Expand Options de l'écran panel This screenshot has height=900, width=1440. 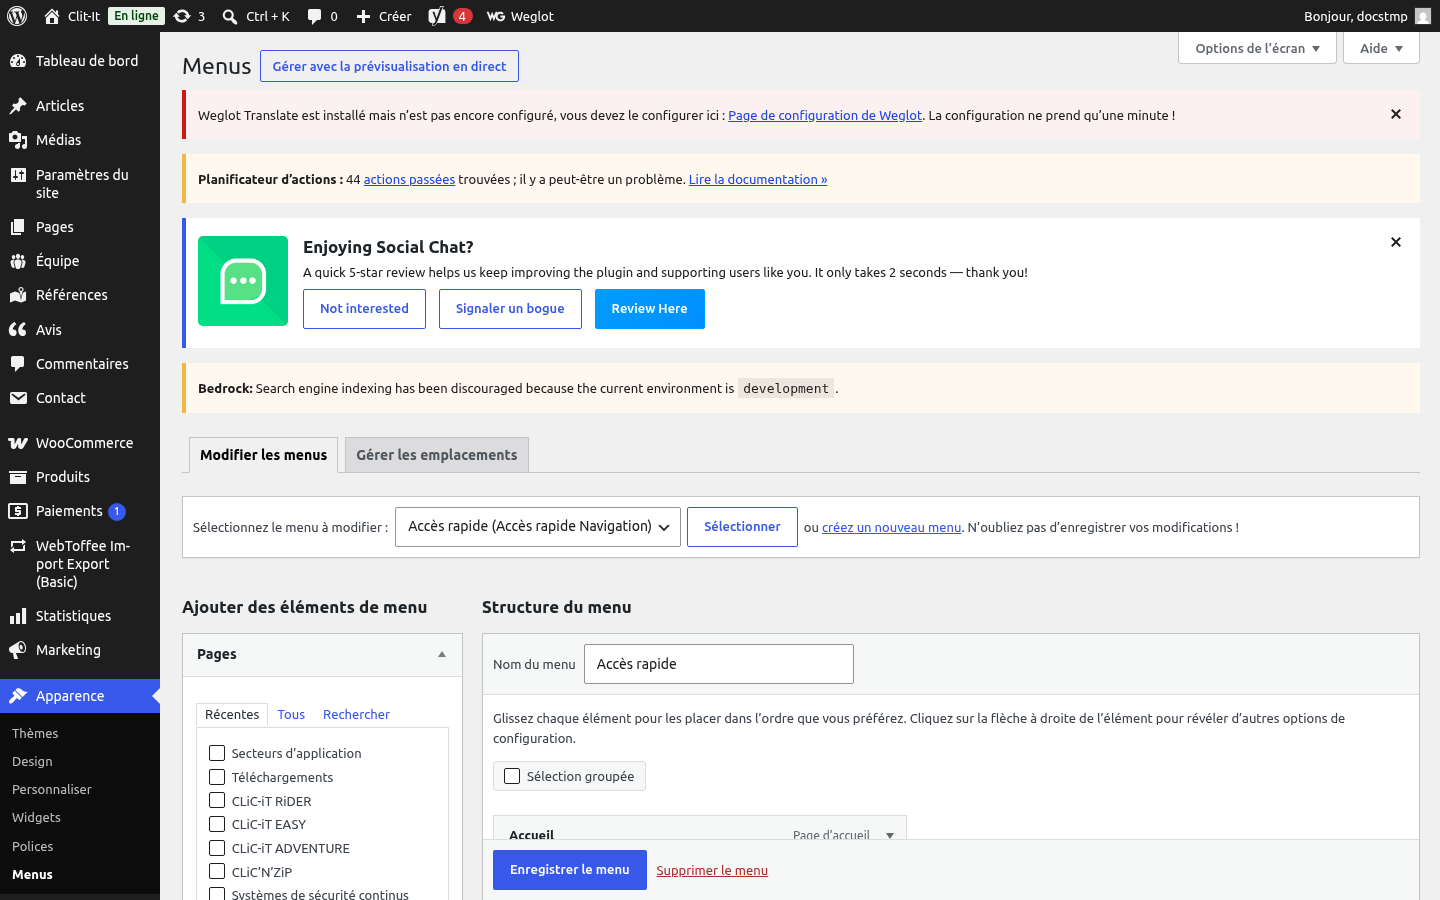coord(1257,48)
